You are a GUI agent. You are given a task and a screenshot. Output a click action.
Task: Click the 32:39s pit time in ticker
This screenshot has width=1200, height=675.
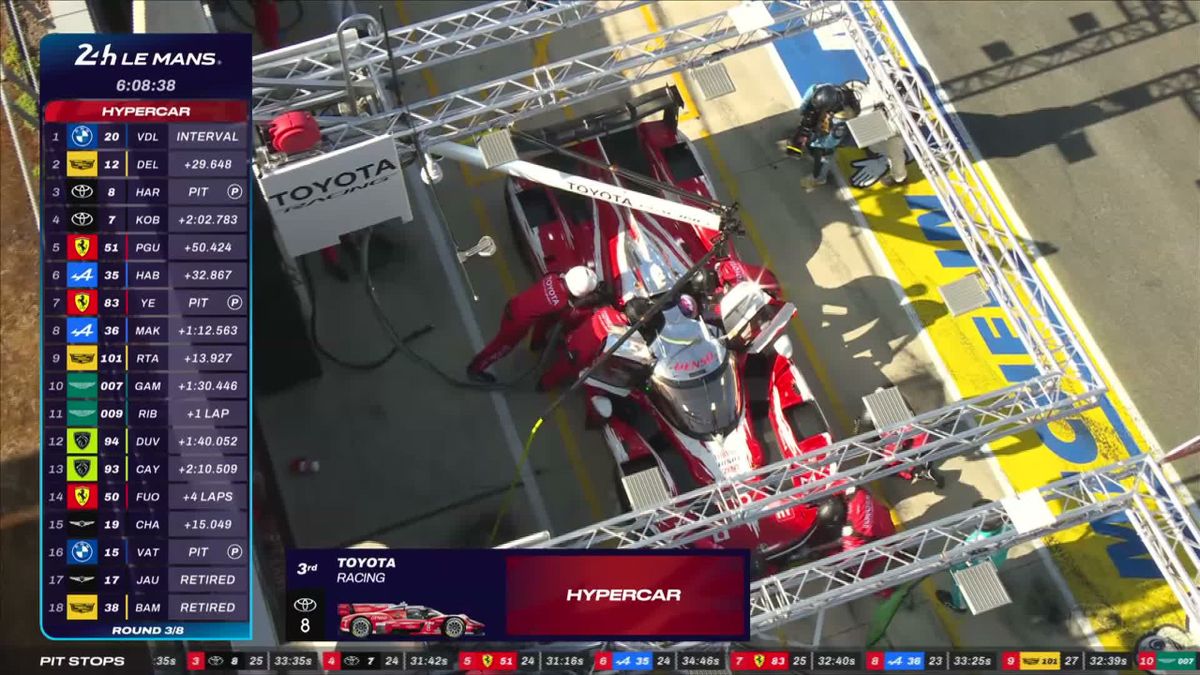click(x=1108, y=661)
